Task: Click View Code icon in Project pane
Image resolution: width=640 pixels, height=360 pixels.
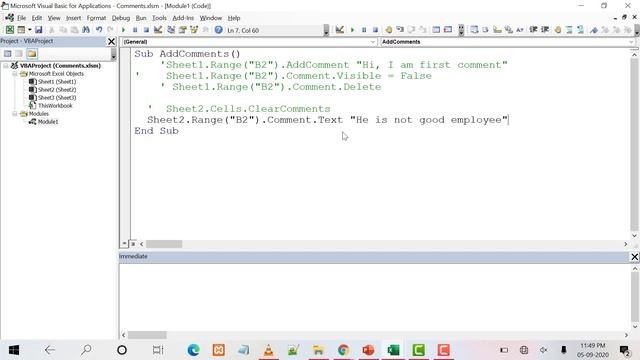Action: pyautogui.click(x=7, y=53)
